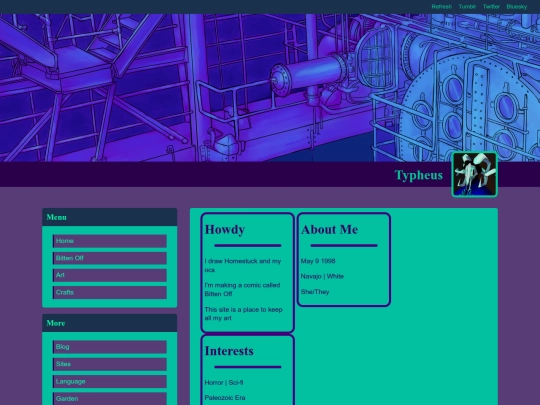Click the 'She/They' pronouns text
Image resolution: width=540 pixels, height=405 pixels.
315,292
